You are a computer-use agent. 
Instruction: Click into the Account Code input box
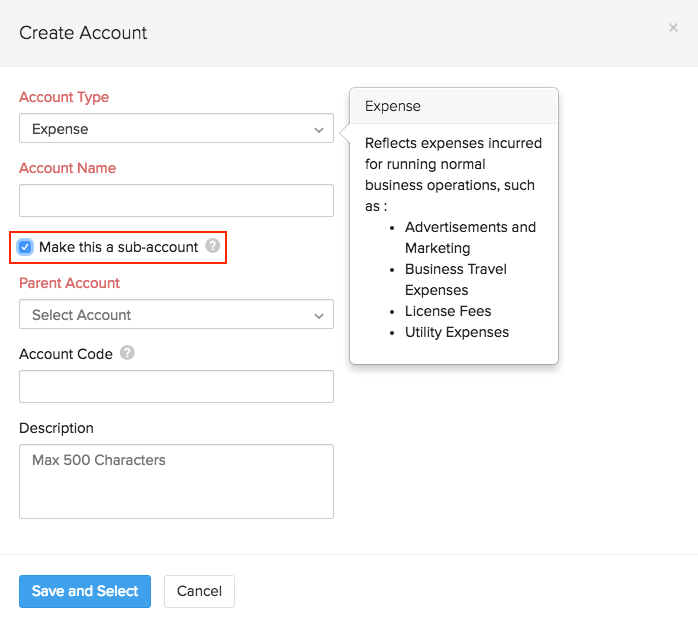176,386
